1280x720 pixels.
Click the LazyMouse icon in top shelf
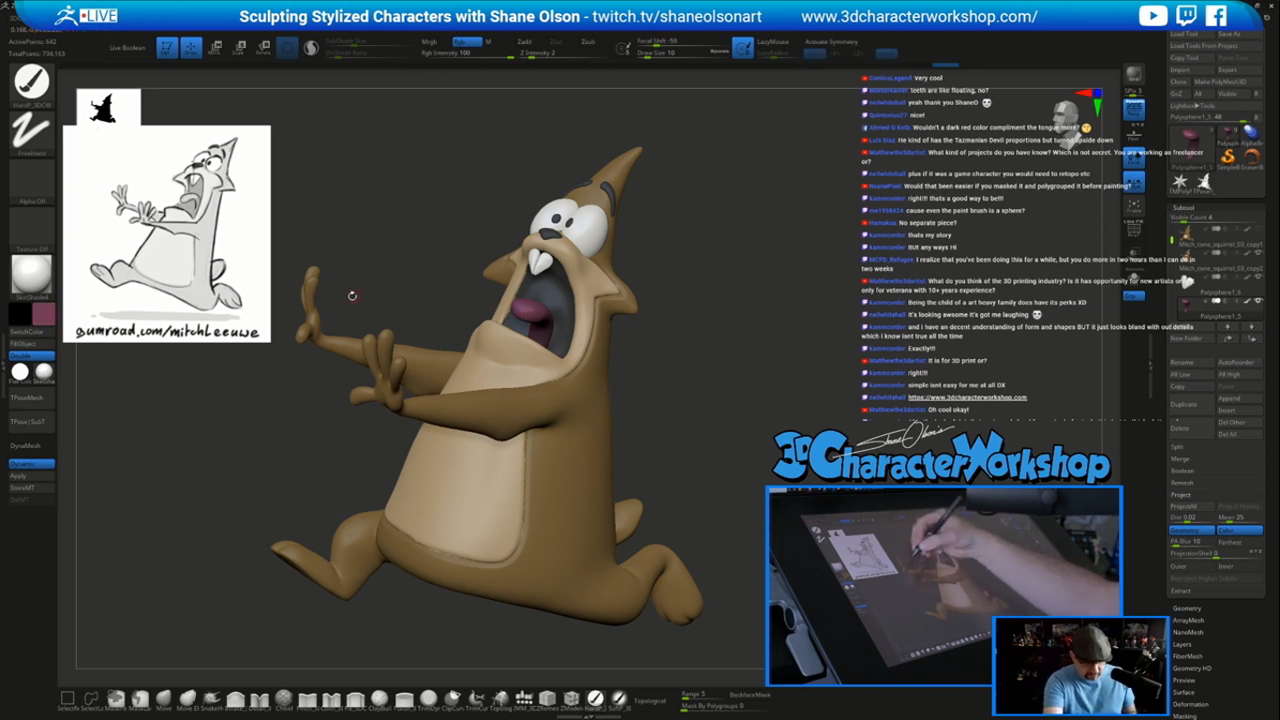(743, 47)
